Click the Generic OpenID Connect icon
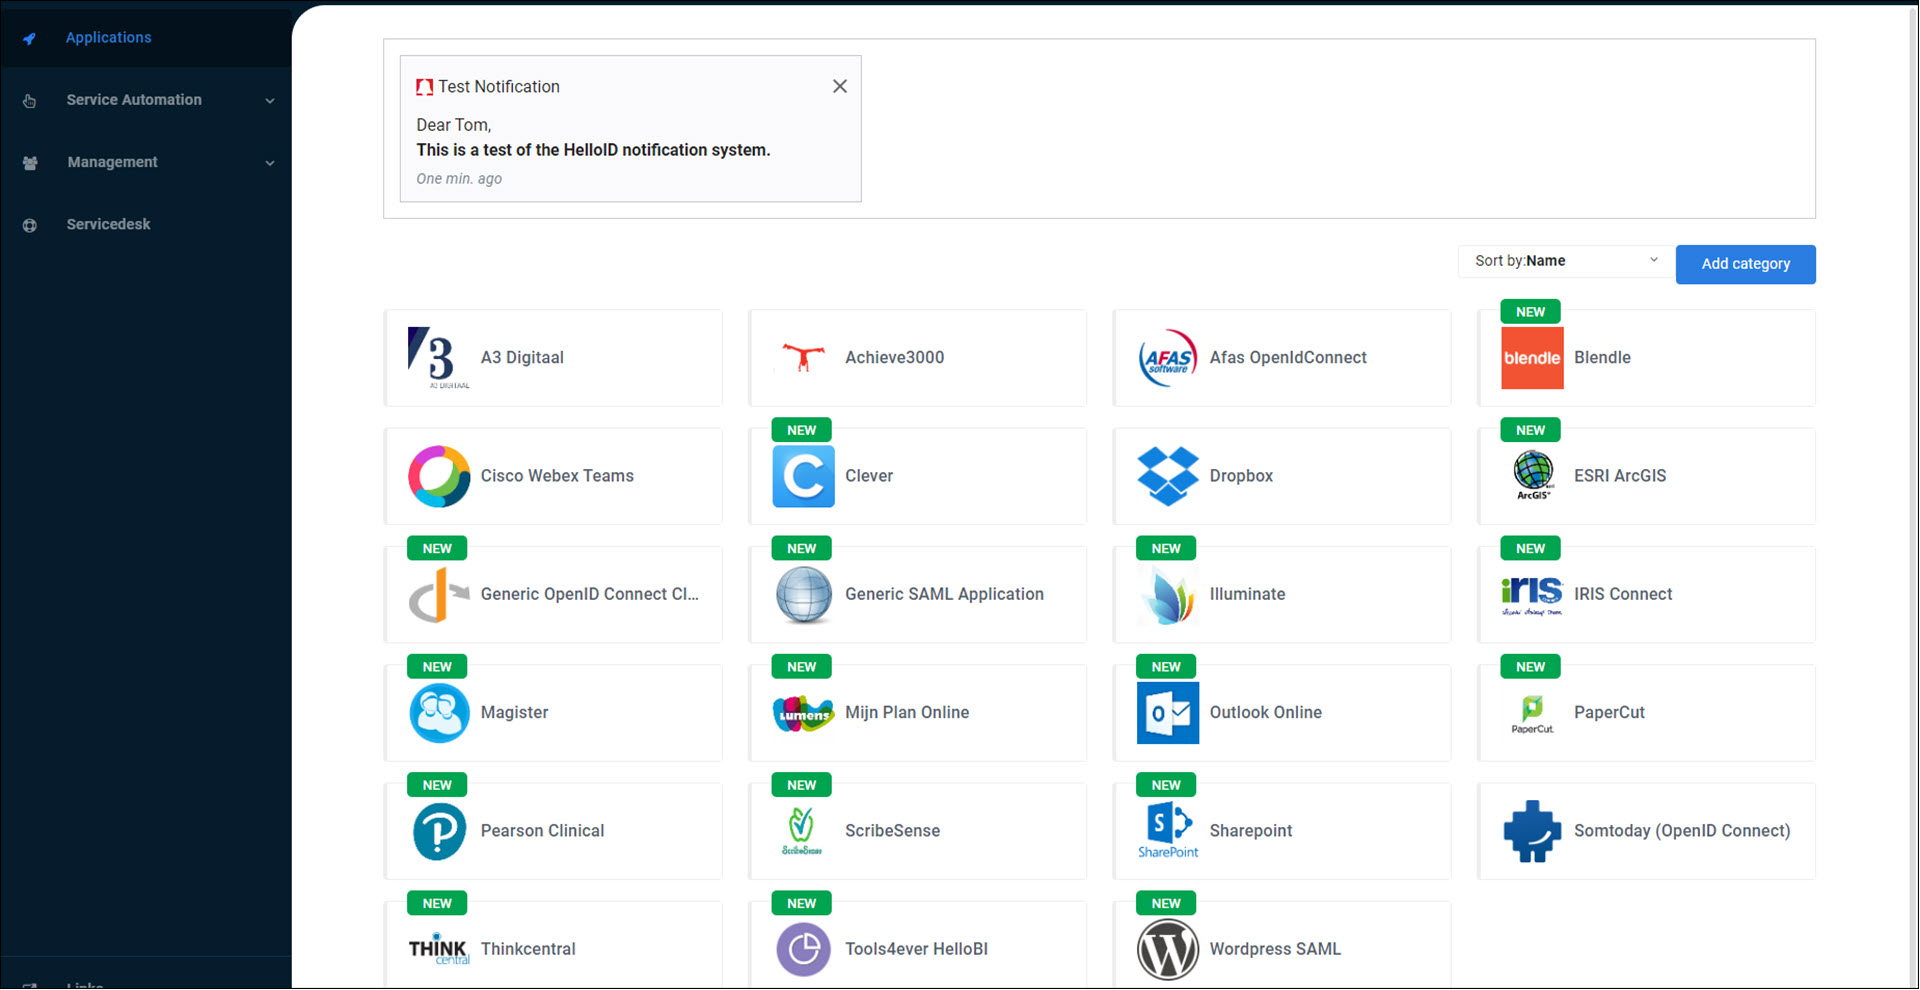The height and width of the screenshot is (990, 1920). (439, 595)
